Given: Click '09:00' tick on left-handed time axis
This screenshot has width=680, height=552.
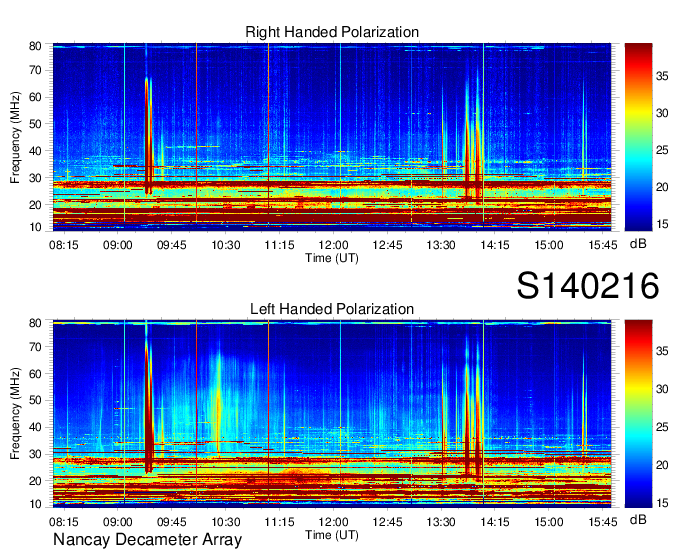Looking at the screenshot, I should pos(118,521).
